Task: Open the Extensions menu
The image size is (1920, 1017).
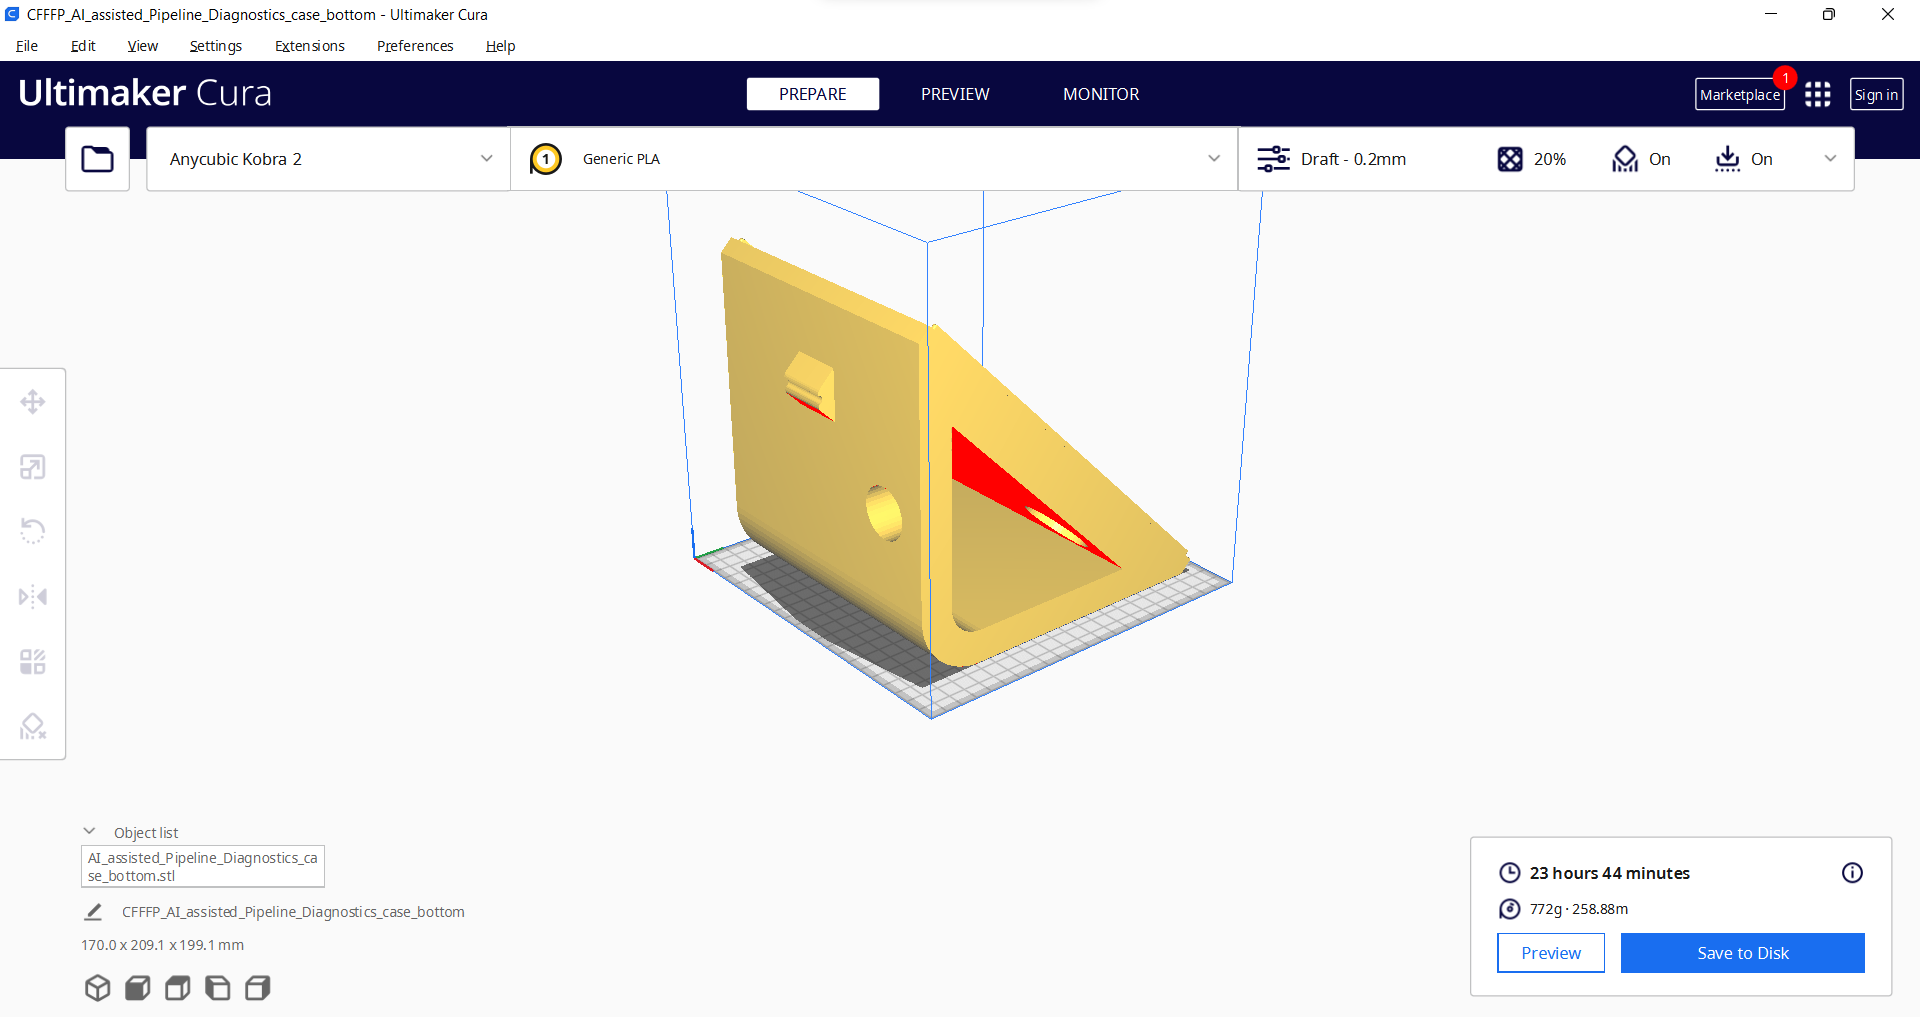Action: (310, 46)
